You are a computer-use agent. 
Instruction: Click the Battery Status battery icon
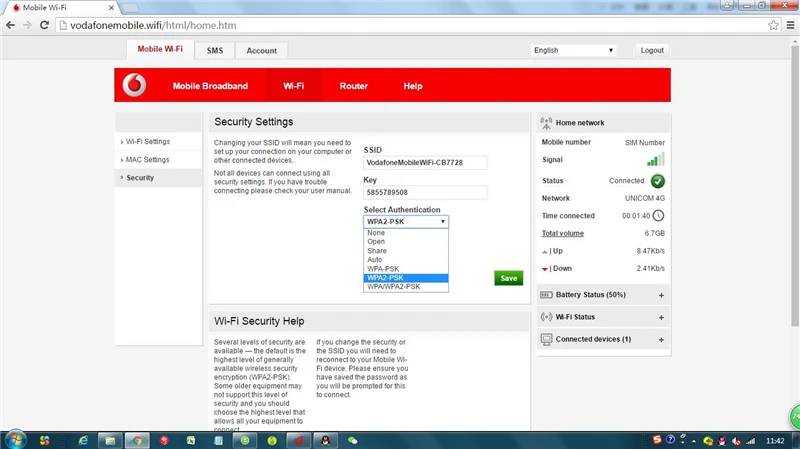[x=546, y=295]
